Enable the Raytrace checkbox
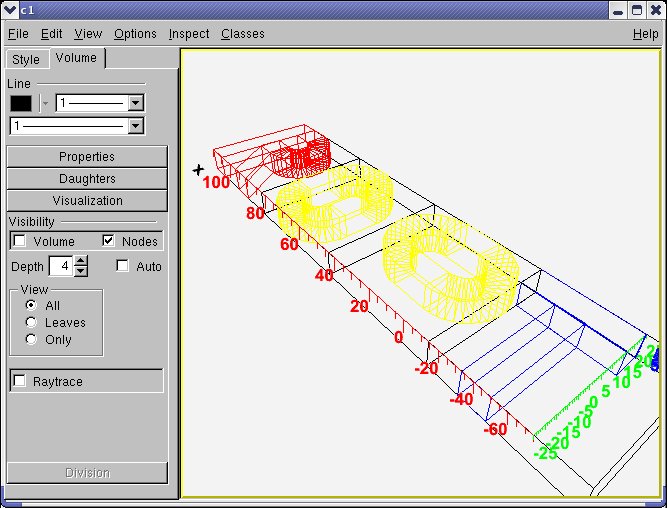This screenshot has height=508, width=667. [19, 382]
